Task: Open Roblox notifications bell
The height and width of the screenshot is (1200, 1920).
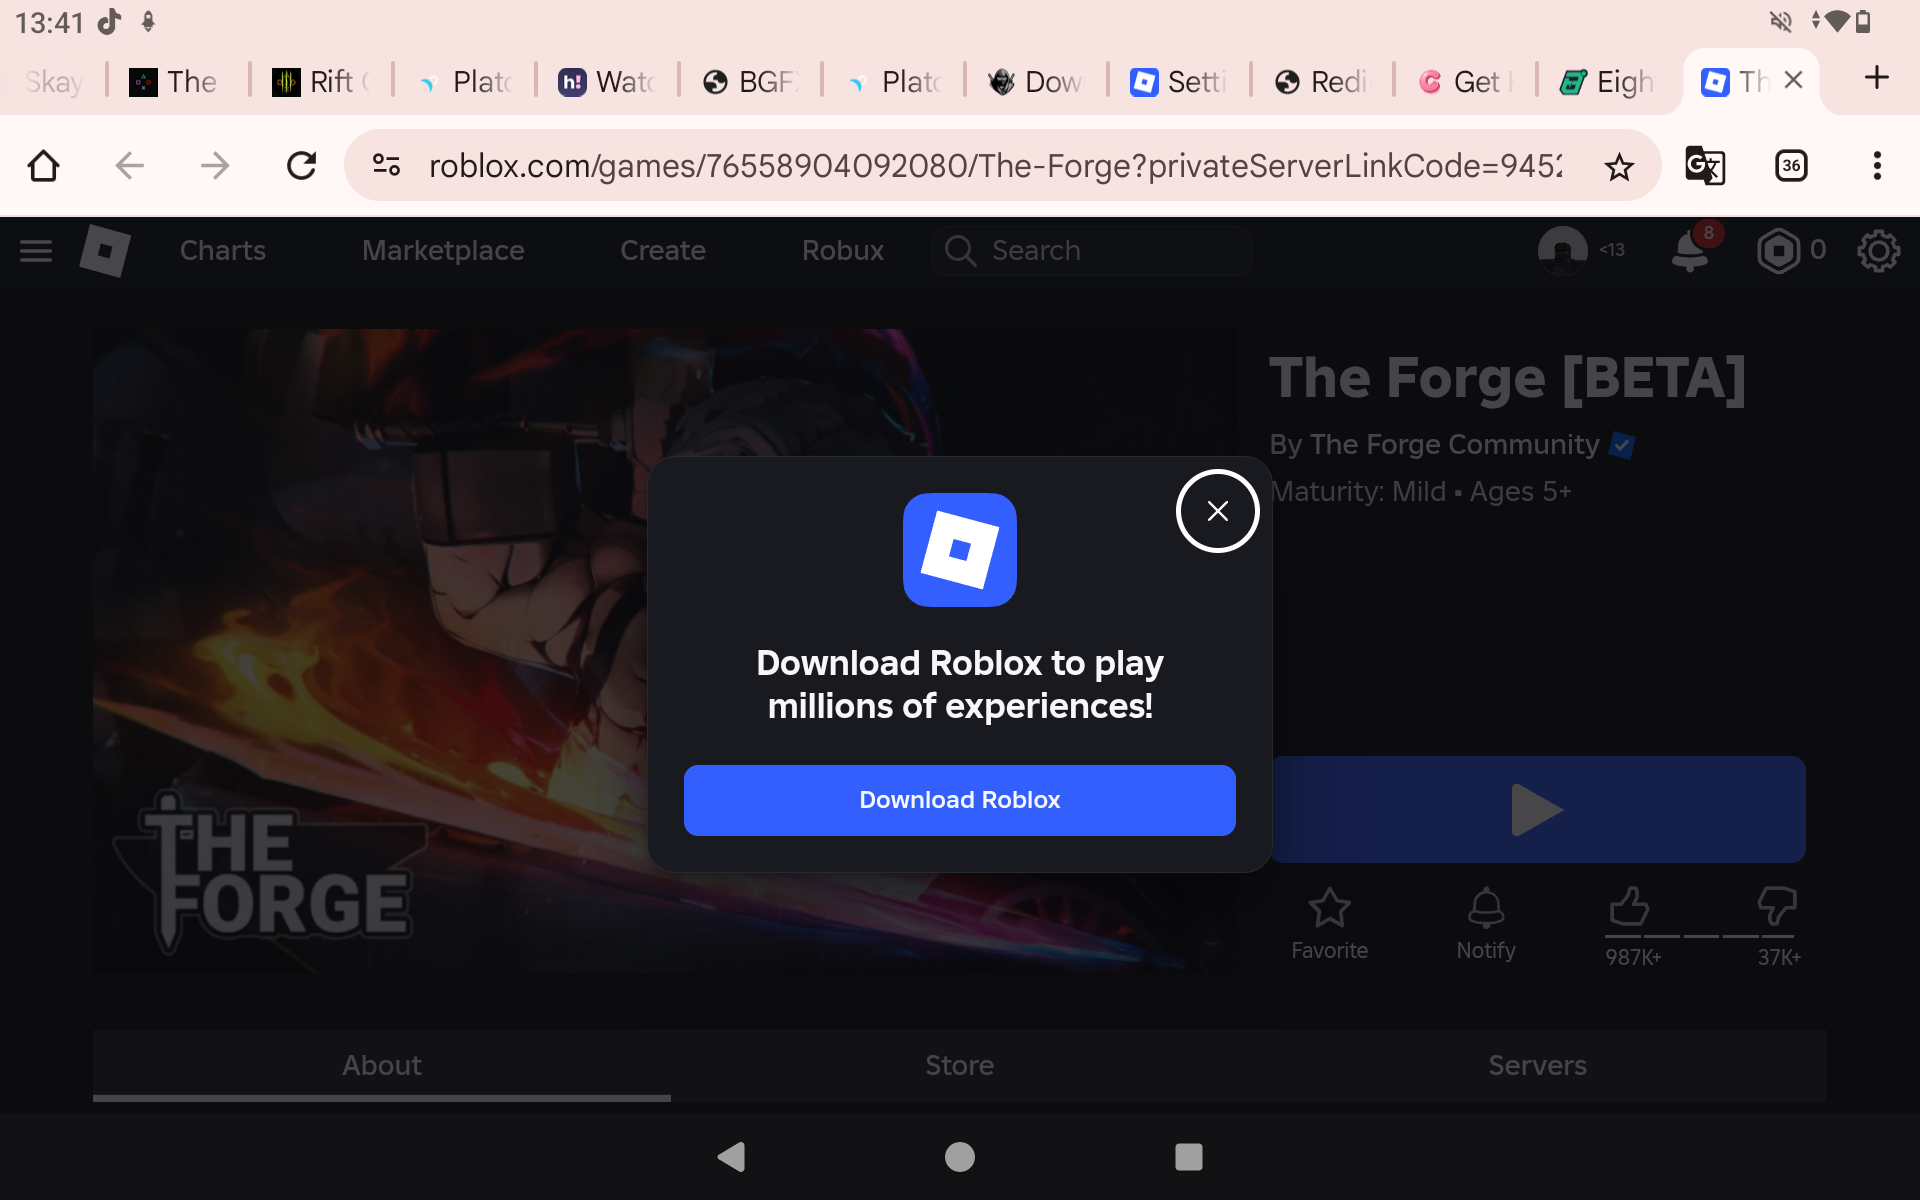Action: (x=1691, y=250)
